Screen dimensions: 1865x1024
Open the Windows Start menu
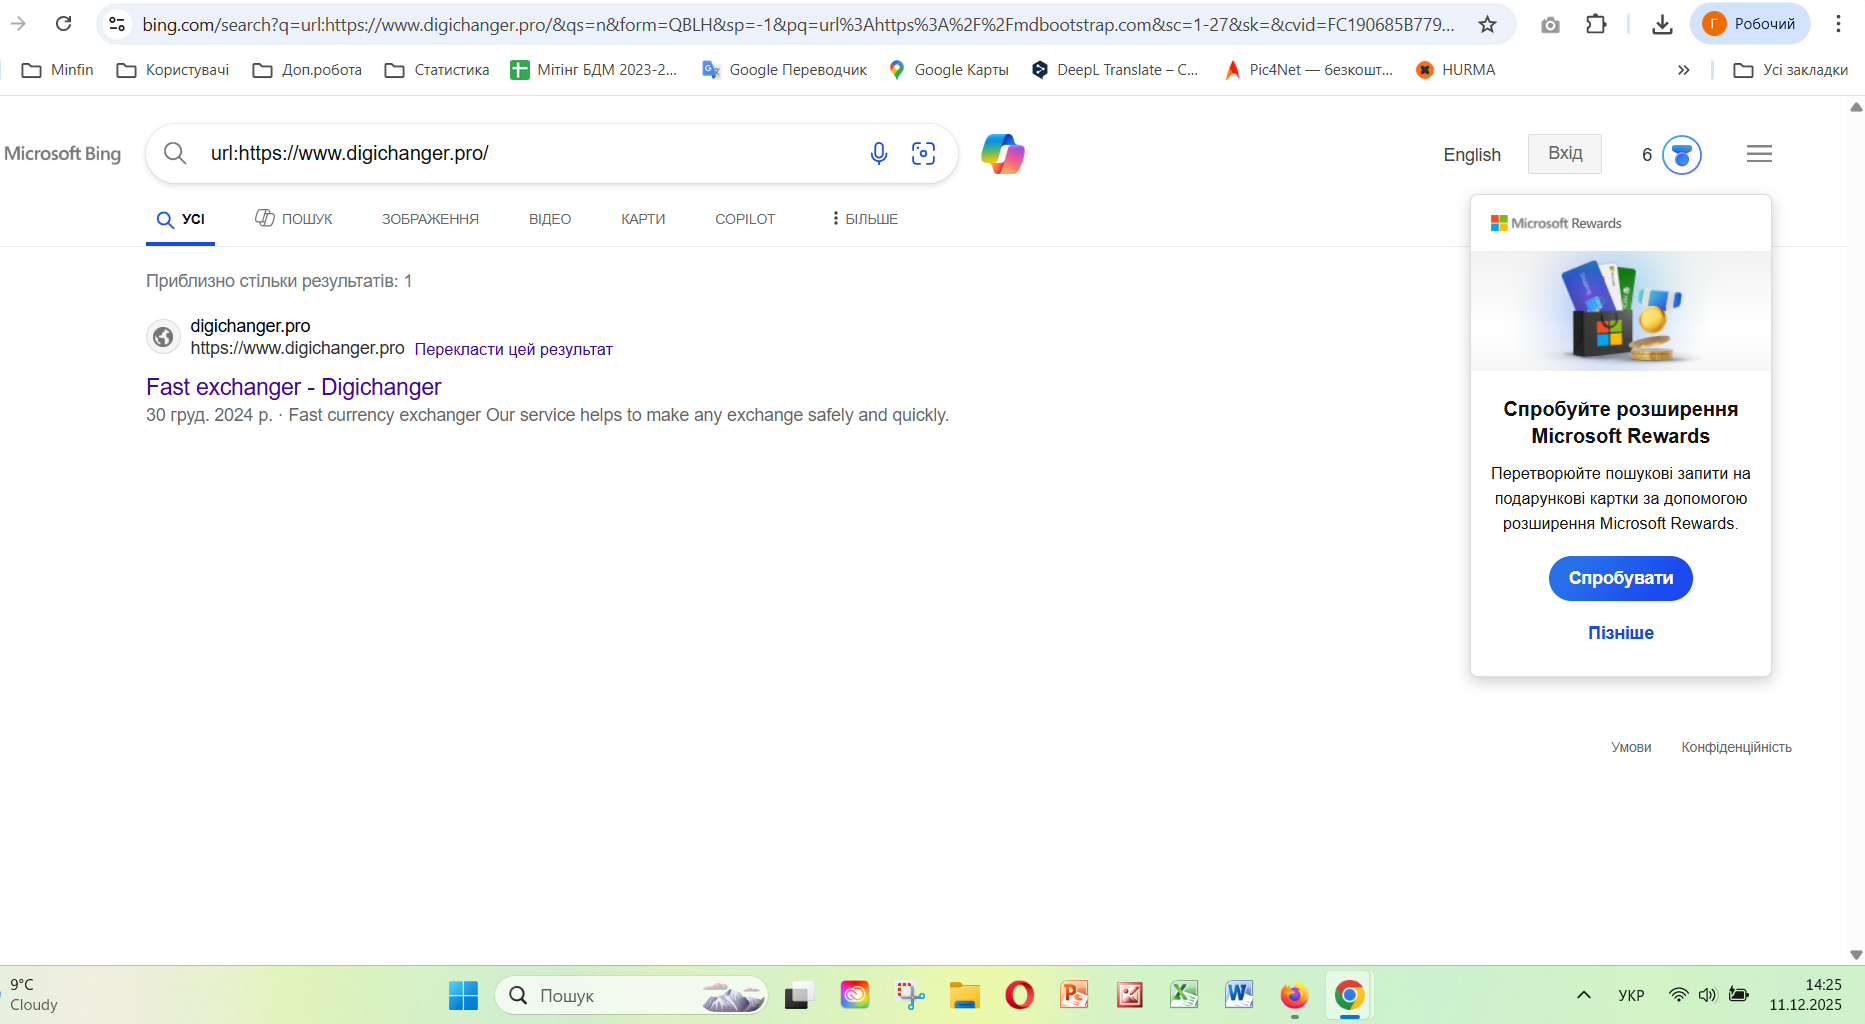click(x=463, y=995)
